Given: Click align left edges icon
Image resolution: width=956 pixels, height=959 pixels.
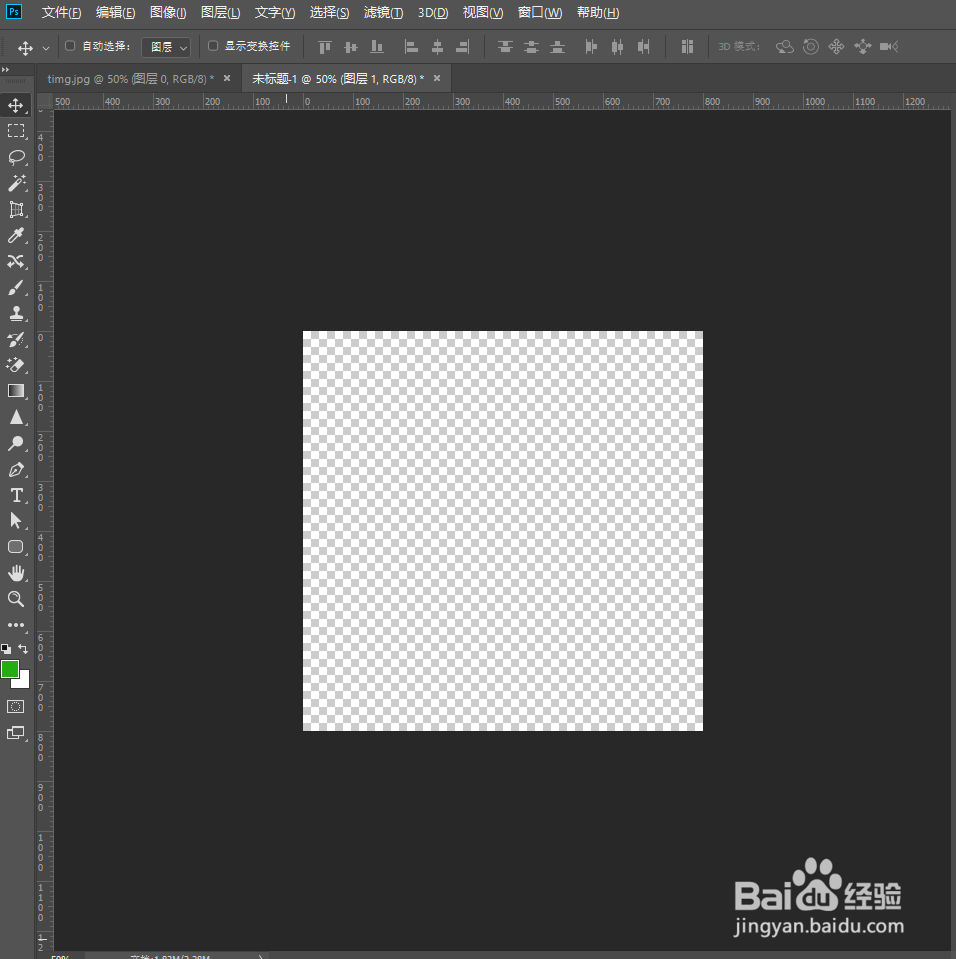Looking at the screenshot, I should point(411,46).
